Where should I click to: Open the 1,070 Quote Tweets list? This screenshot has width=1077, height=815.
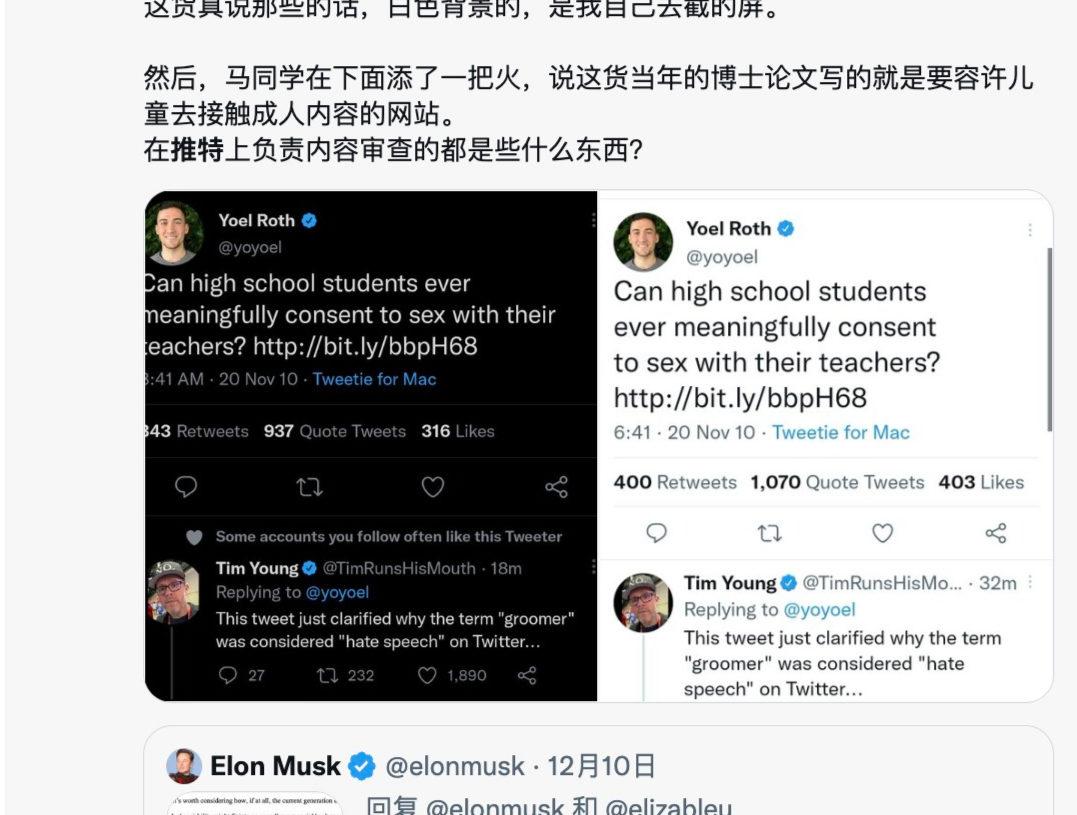837,482
